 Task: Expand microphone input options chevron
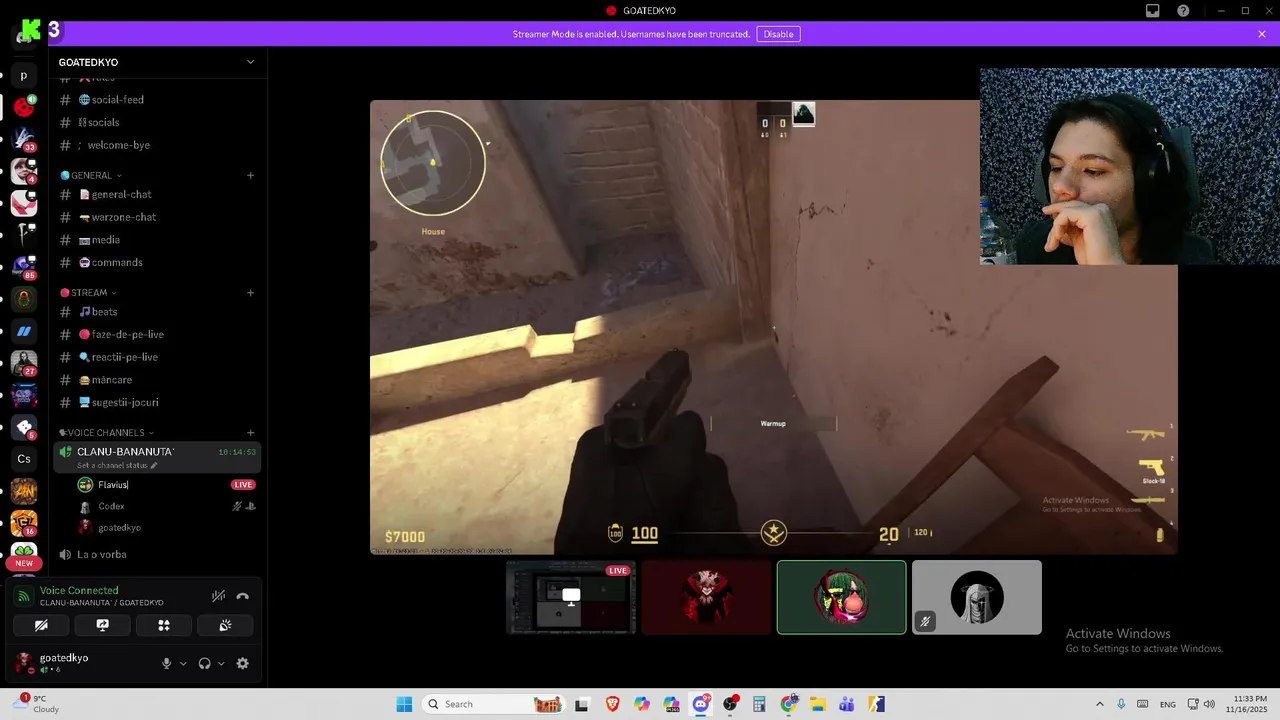[x=183, y=663]
